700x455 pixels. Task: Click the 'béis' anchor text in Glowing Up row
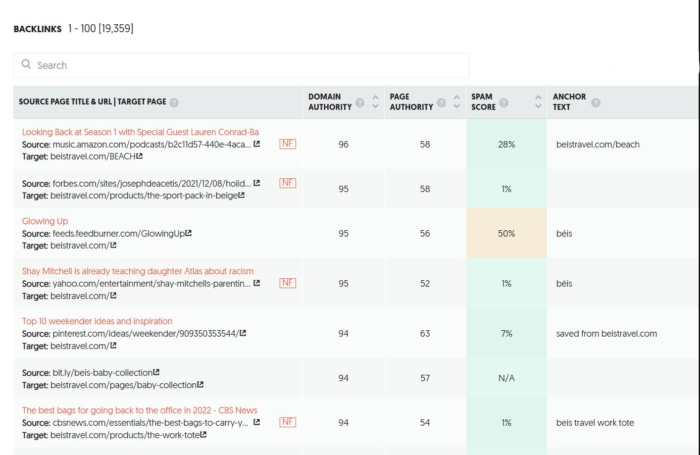click(x=564, y=233)
